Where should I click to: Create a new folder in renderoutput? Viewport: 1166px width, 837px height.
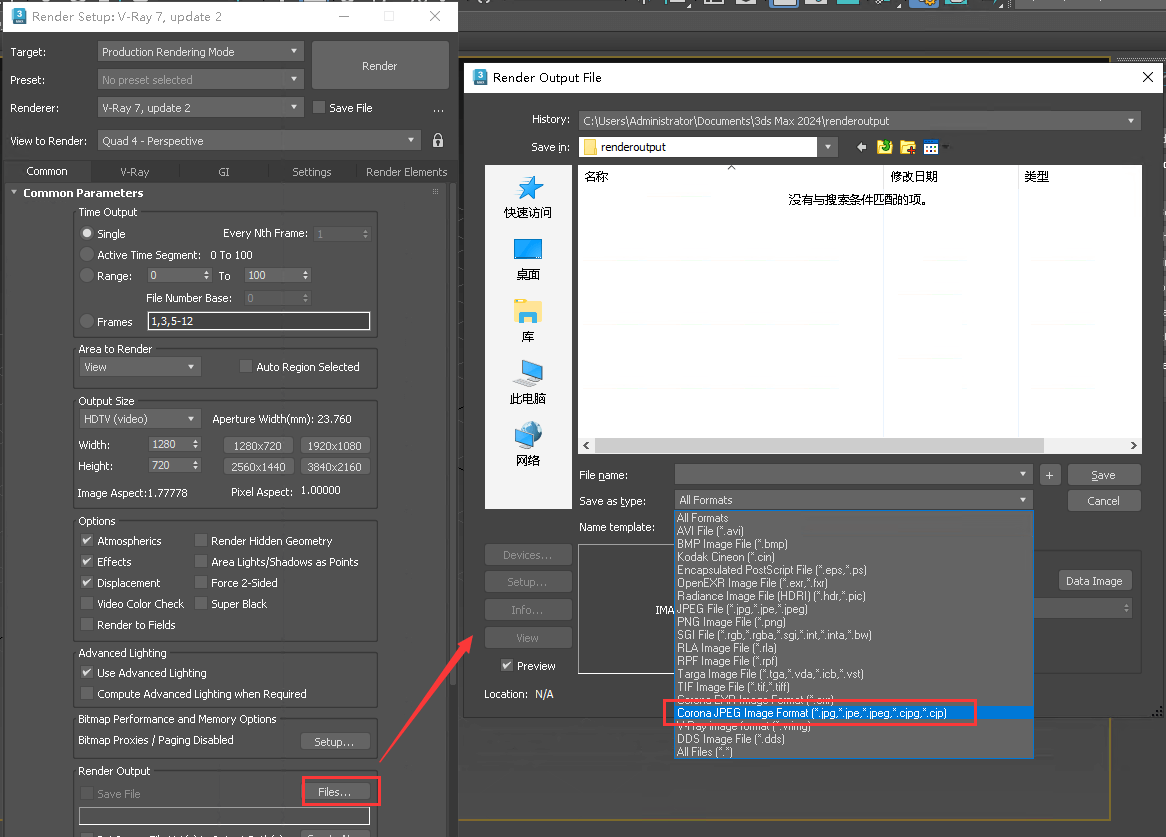coord(908,147)
